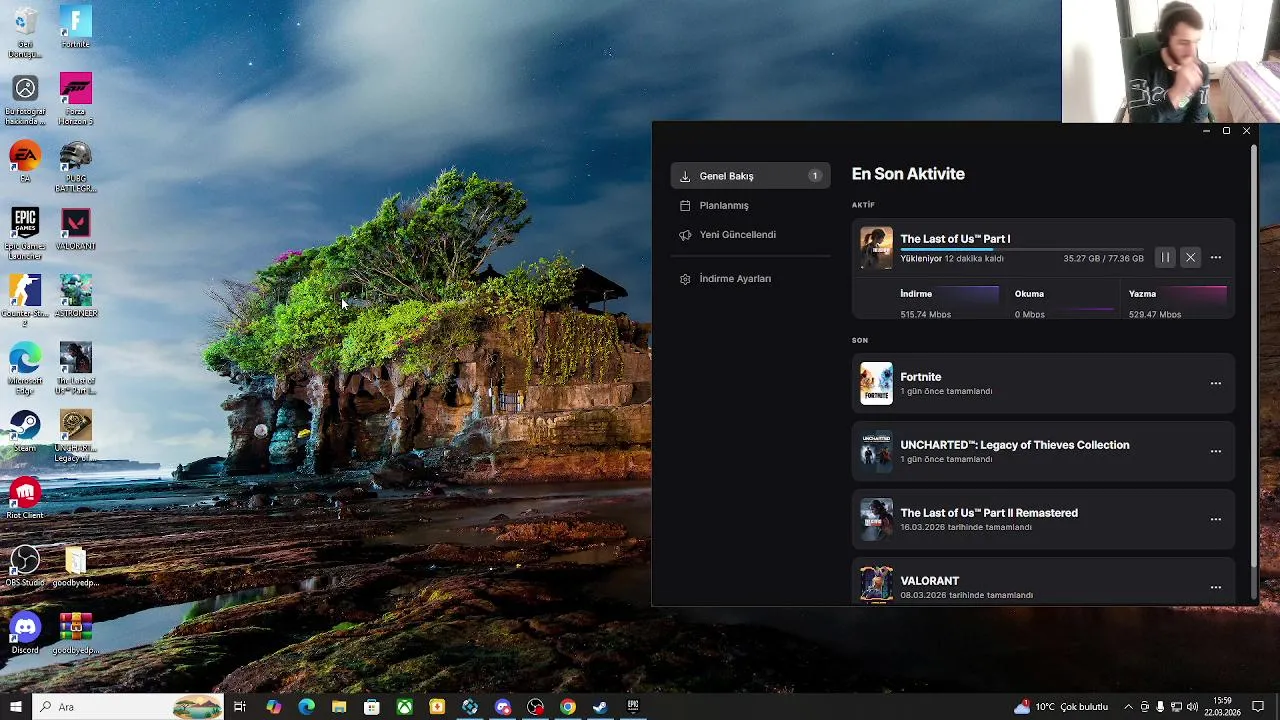Open the three-dot menu for UNCHARTED Legacy of Thieves

click(1216, 451)
